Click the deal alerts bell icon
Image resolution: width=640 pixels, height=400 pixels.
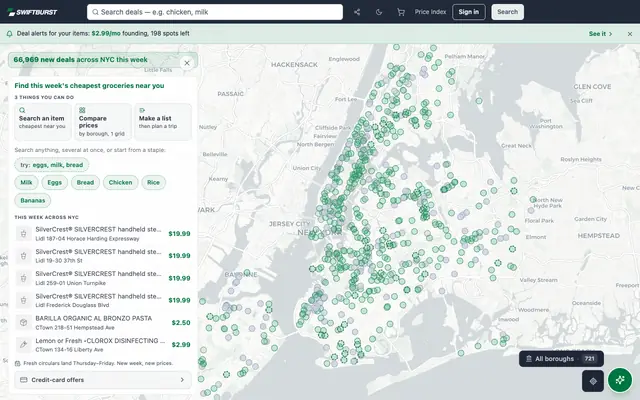pyautogui.click(x=9, y=34)
